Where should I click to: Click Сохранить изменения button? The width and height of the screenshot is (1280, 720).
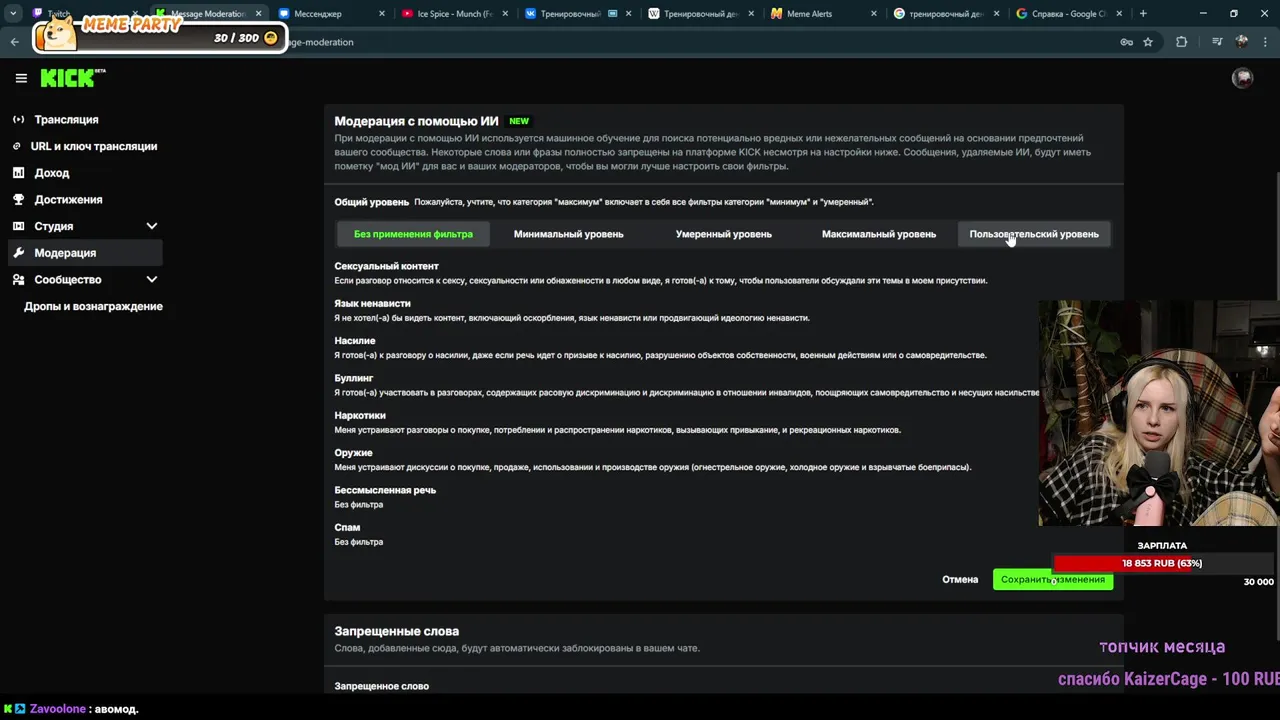1053,580
